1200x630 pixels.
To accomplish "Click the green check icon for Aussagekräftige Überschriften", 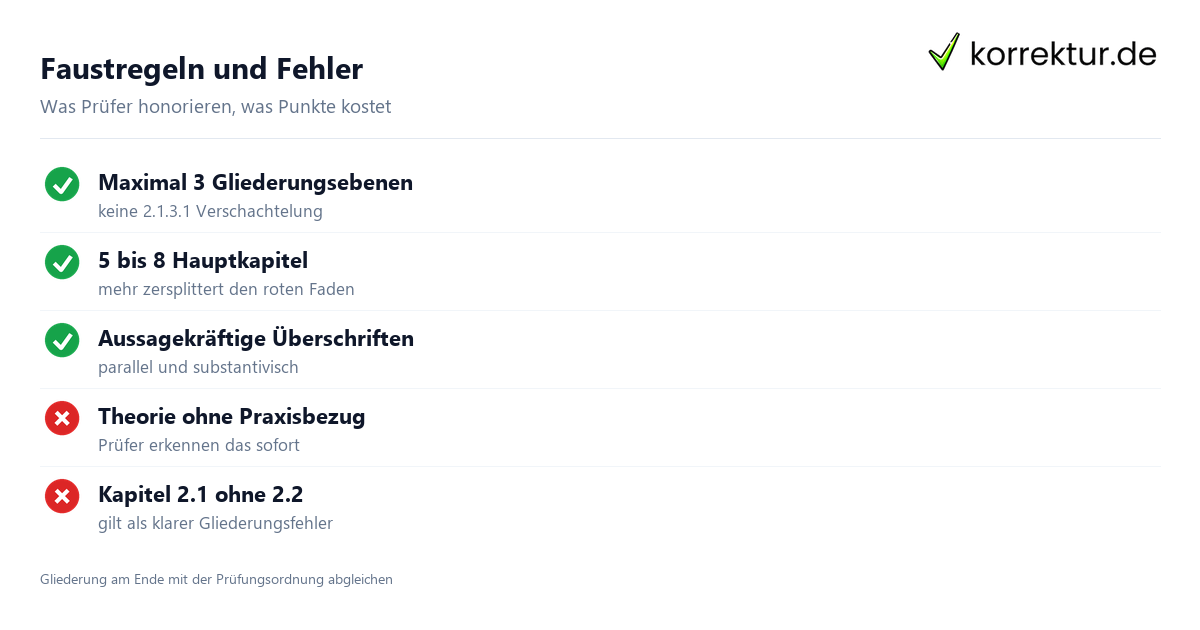I will (62, 340).
